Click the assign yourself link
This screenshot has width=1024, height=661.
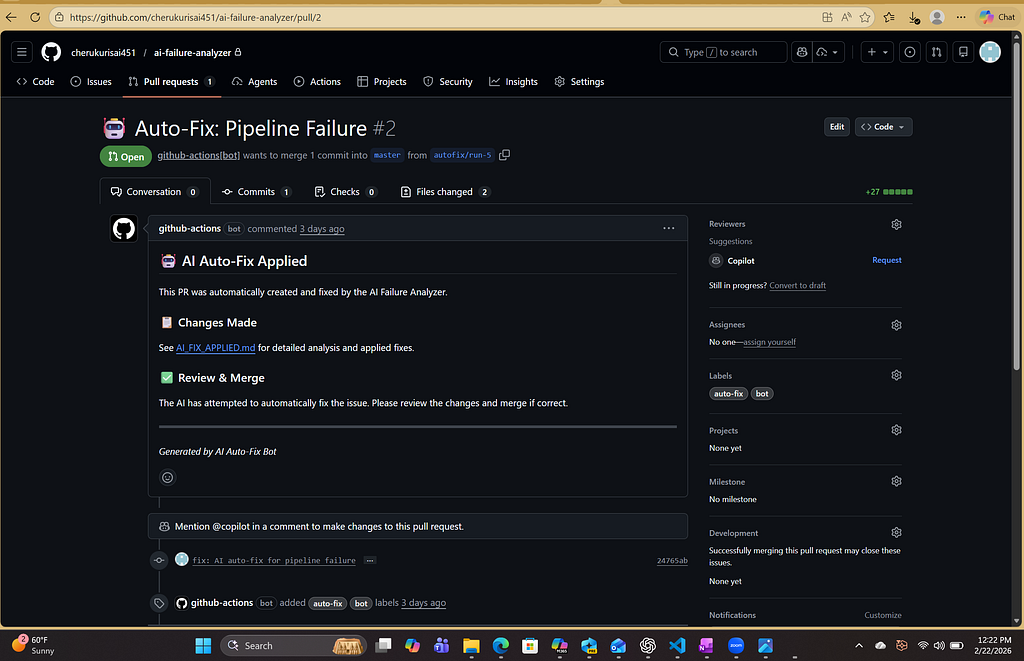tap(769, 342)
